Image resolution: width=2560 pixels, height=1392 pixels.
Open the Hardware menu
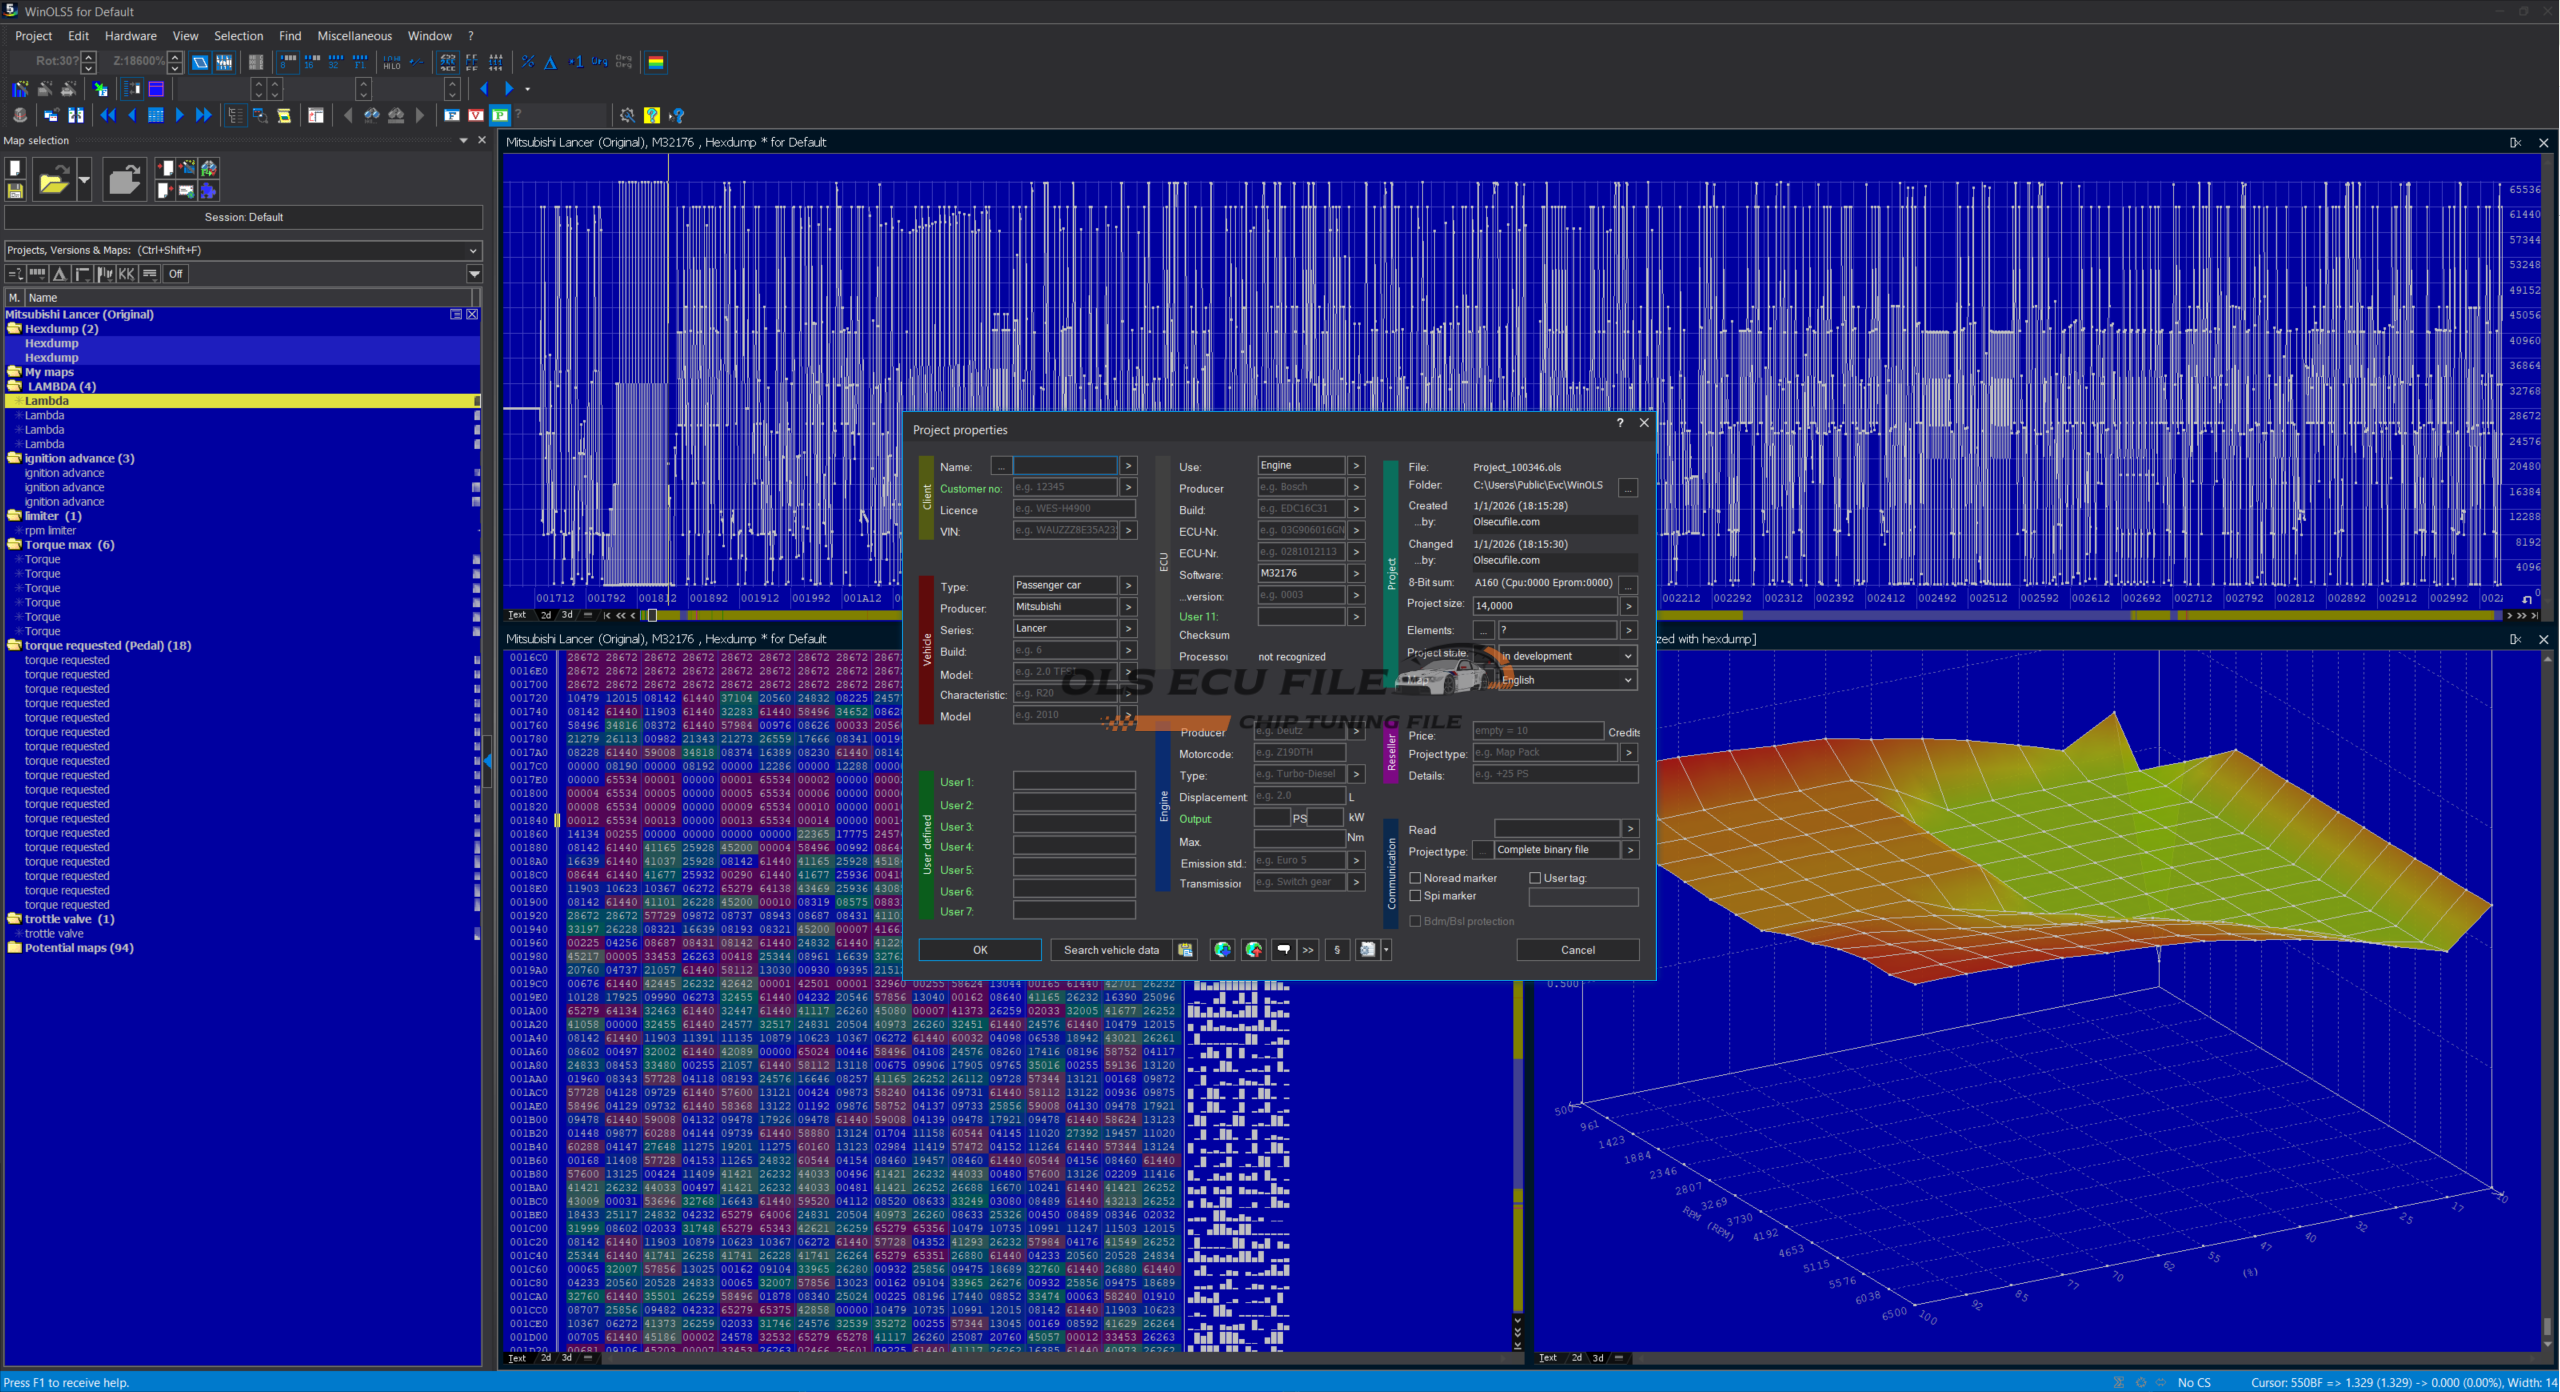[x=130, y=36]
